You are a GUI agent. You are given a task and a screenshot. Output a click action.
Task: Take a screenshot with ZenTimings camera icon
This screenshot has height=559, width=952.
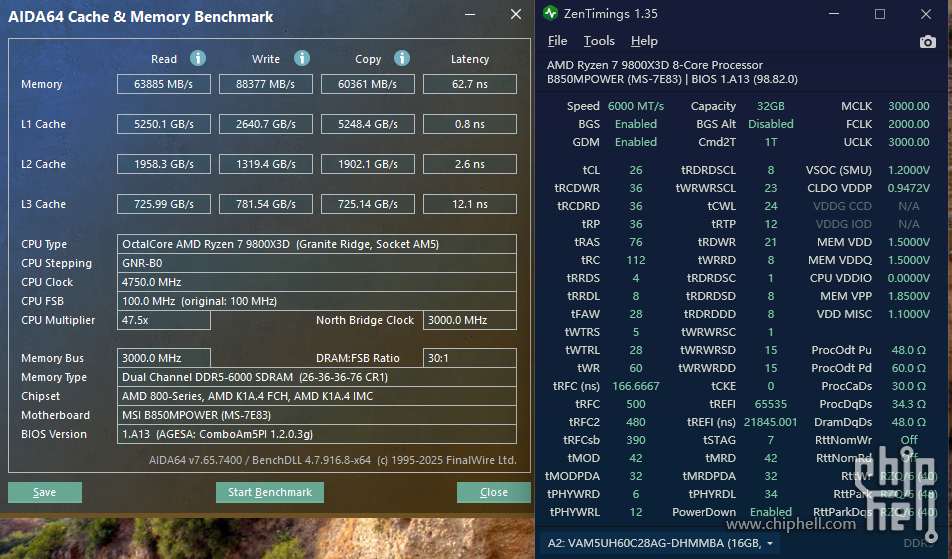click(927, 41)
